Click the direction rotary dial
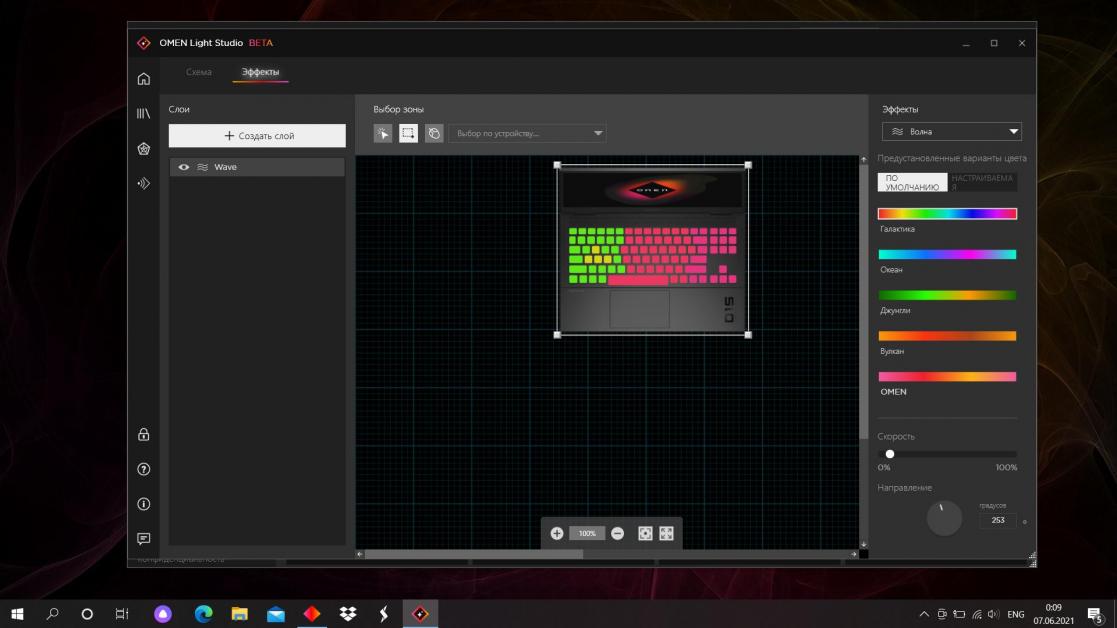The height and width of the screenshot is (628, 1117). tap(944, 518)
